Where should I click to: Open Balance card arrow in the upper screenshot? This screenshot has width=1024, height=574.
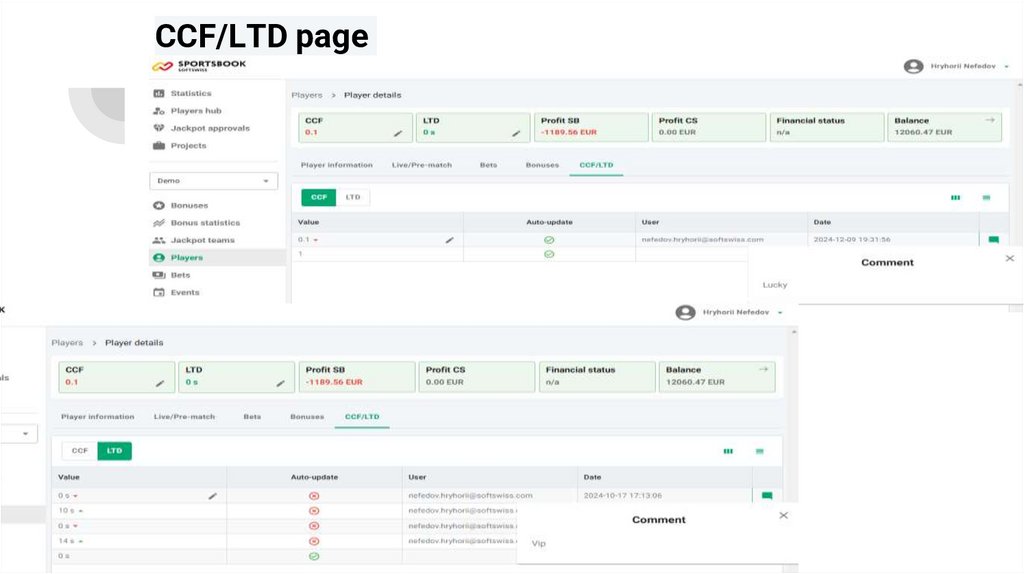pyautogui.click(x=990, y=120)
